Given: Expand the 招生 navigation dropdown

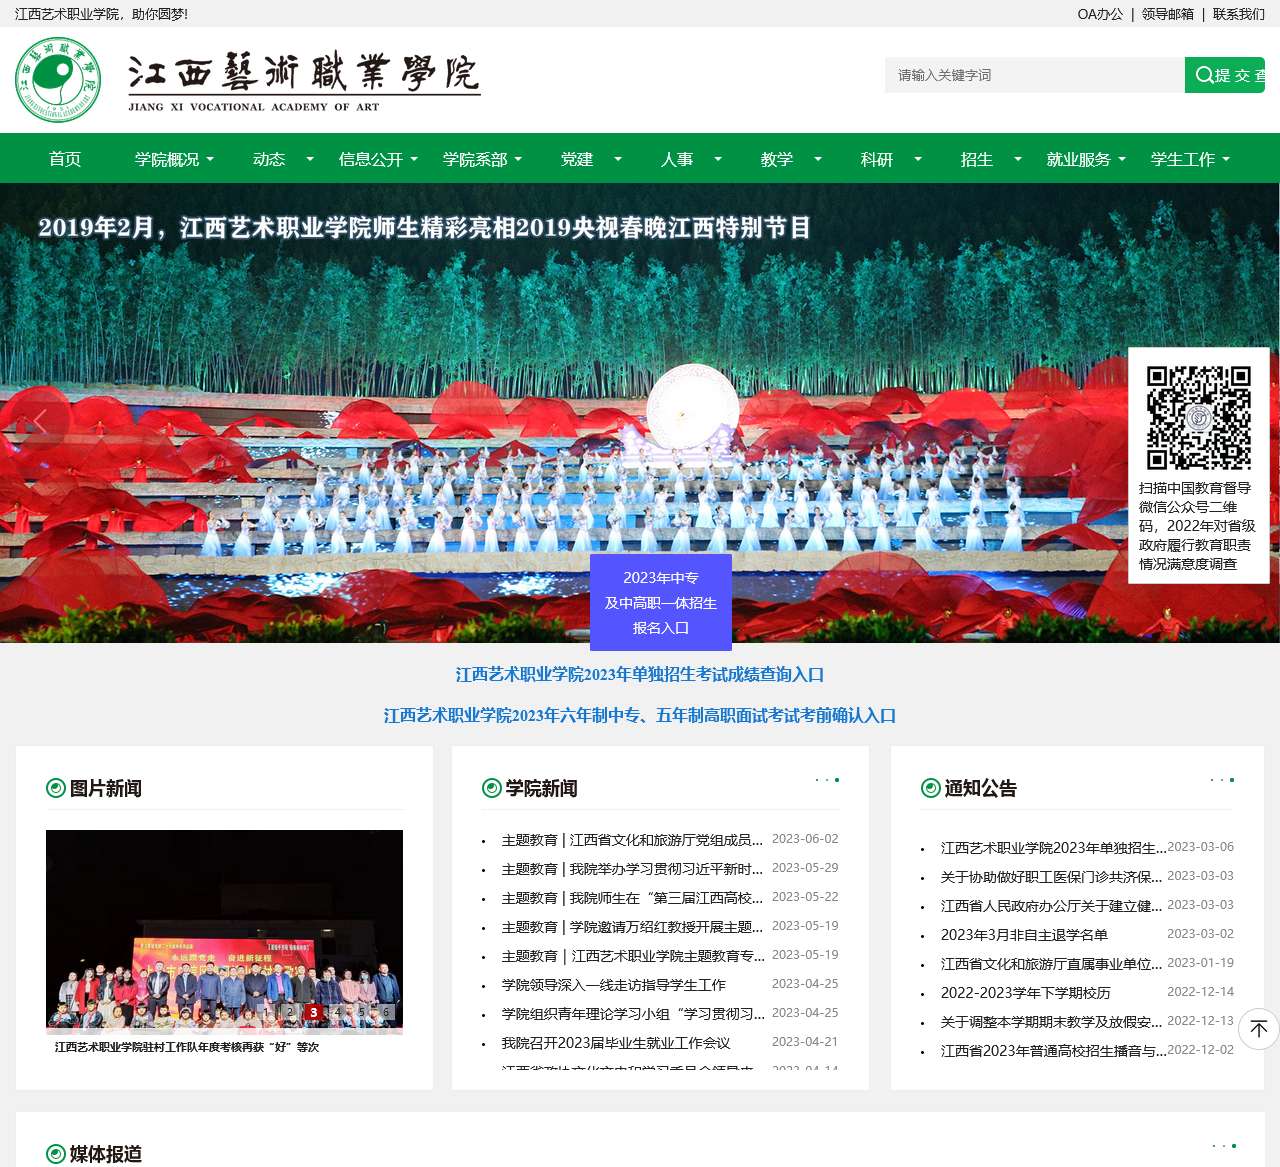Looking at the screenshot, I should (x=975, y=158).
